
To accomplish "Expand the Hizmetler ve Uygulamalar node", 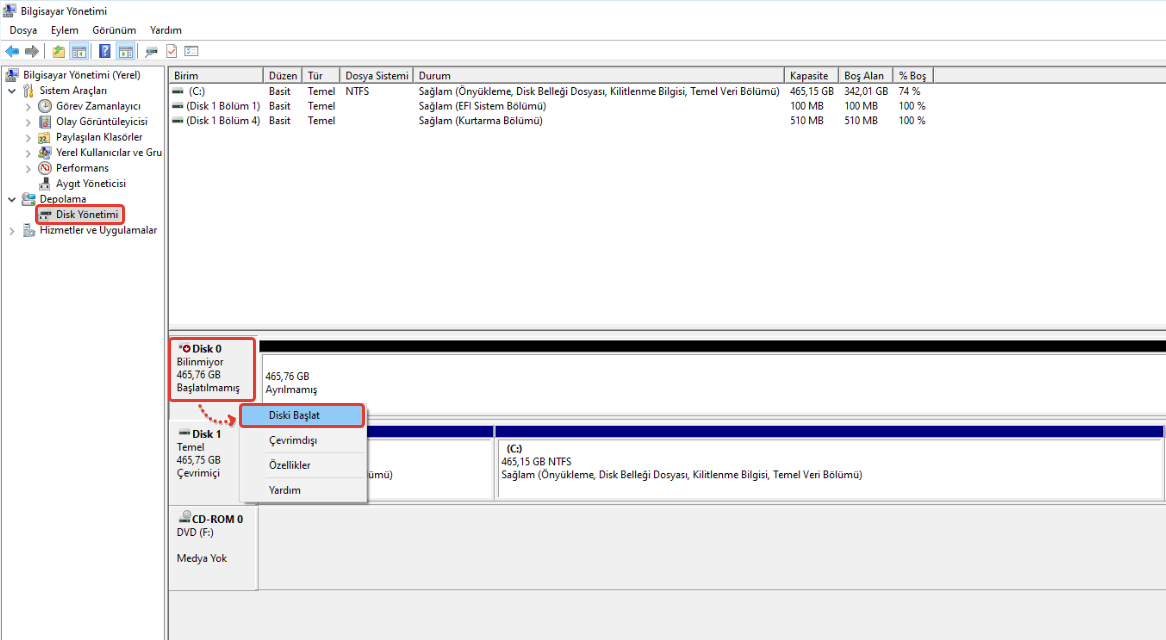I will (12, 231).
